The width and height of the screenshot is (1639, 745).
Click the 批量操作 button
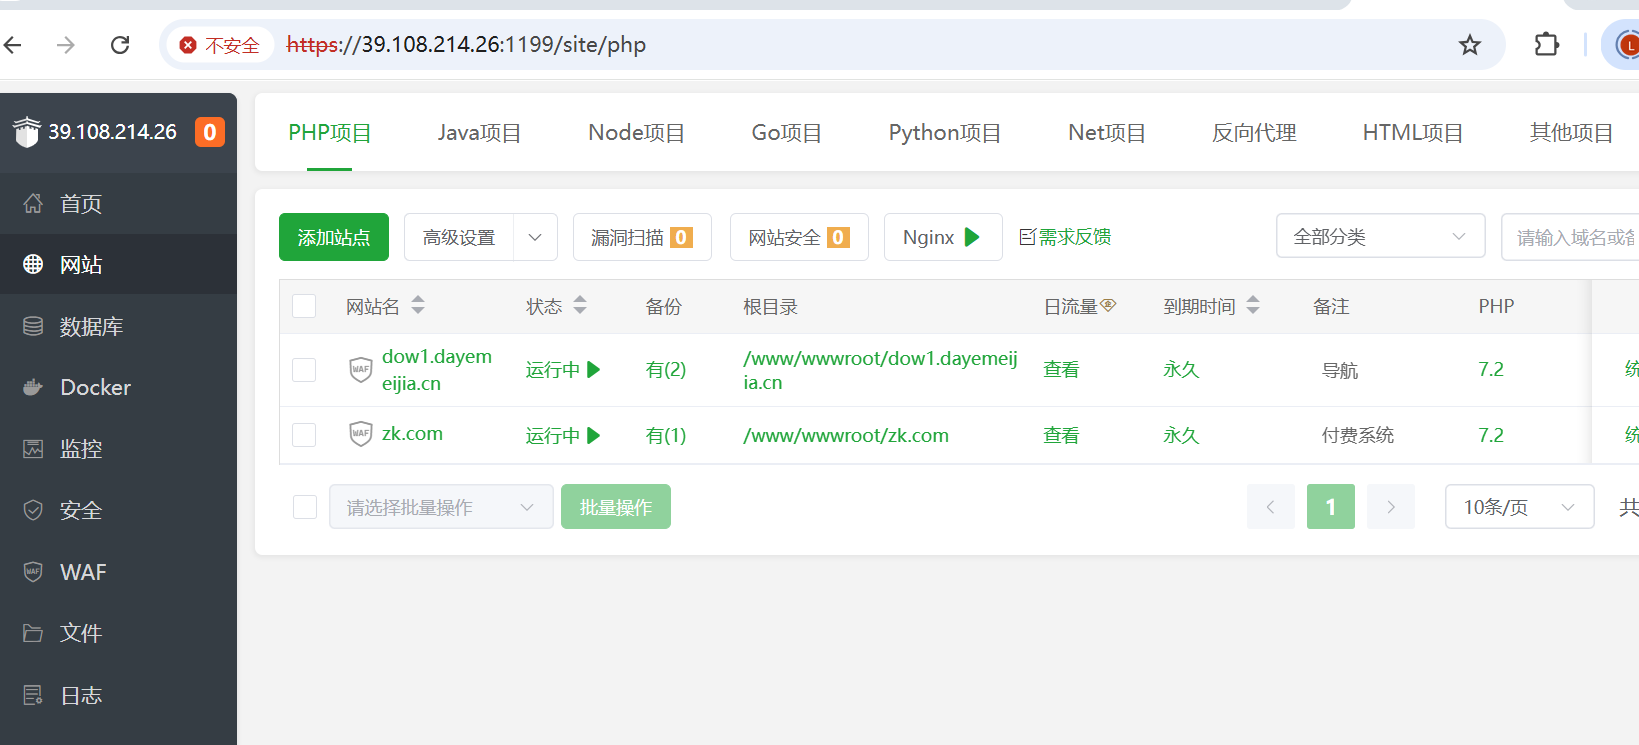pyautogui.click(x=616, y=507)
